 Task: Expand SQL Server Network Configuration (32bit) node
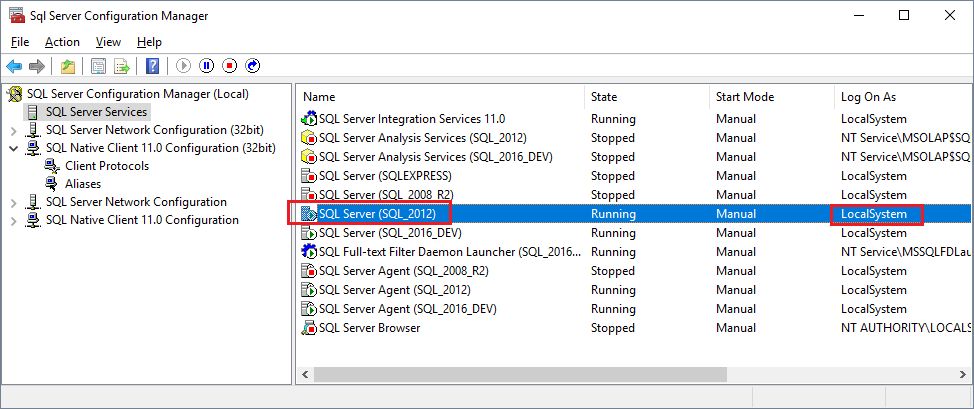tap(14, 131)
